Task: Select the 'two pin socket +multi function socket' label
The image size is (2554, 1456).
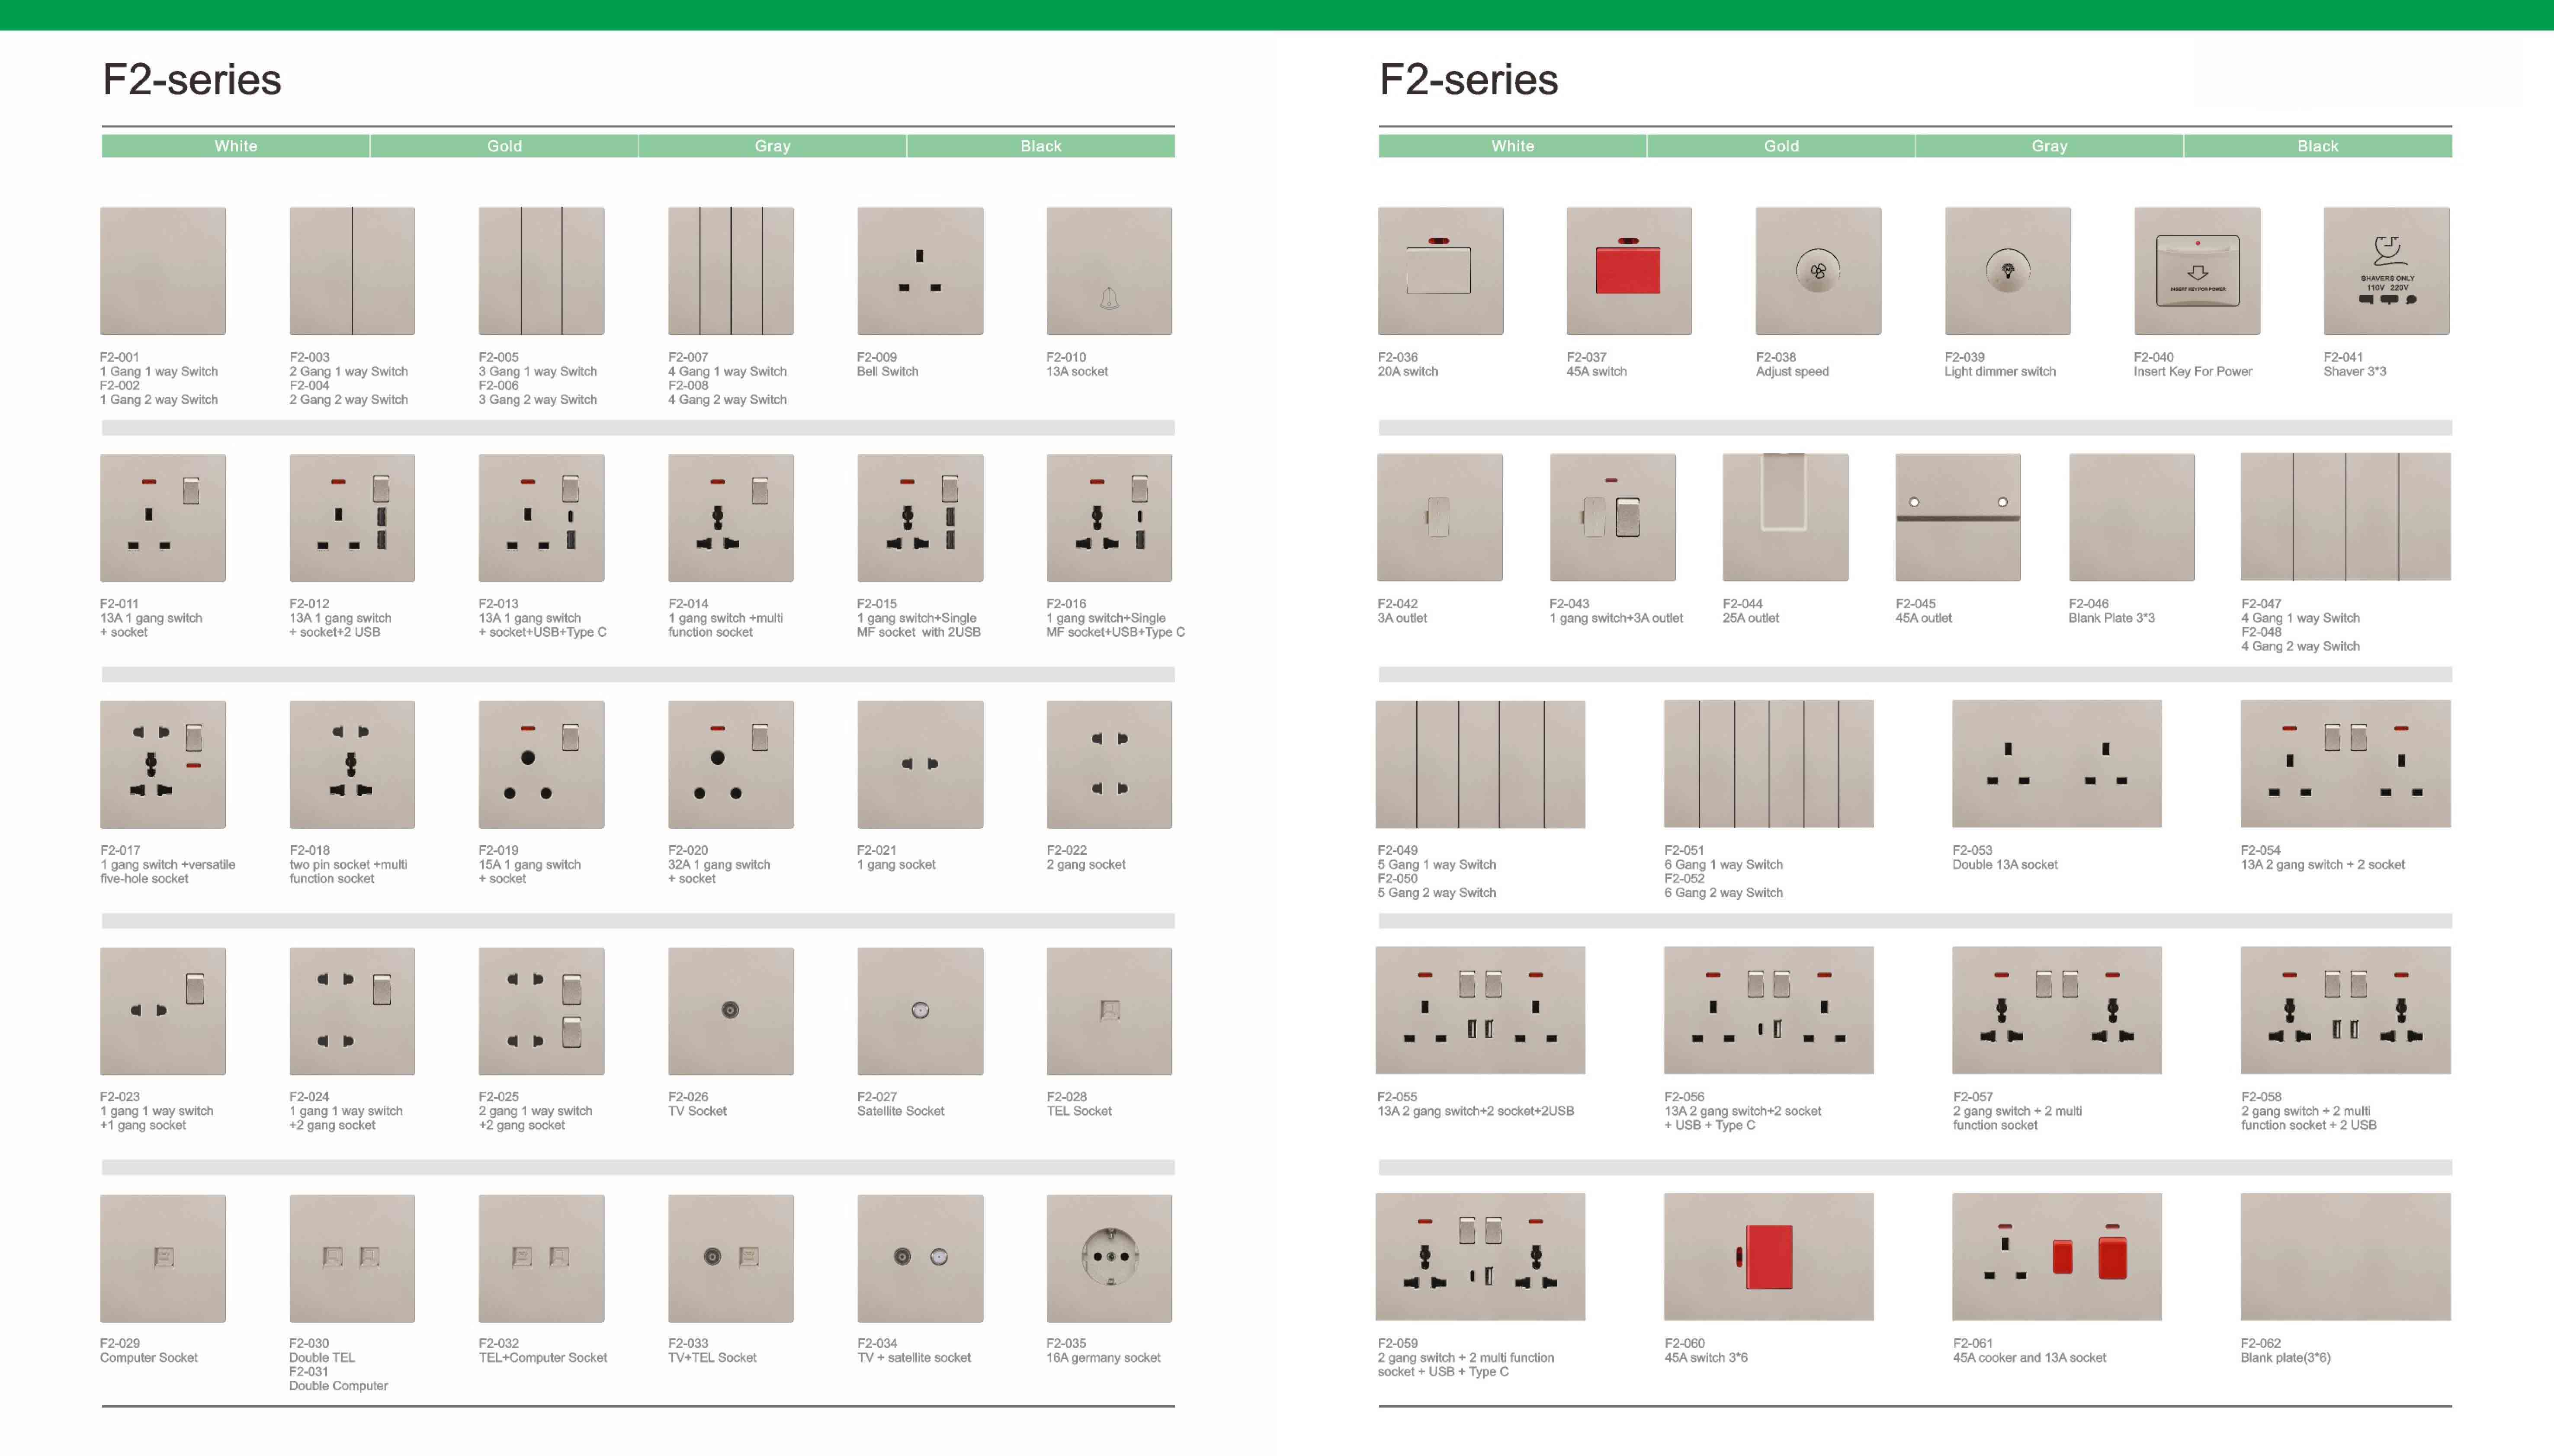Action: point(348,872)
